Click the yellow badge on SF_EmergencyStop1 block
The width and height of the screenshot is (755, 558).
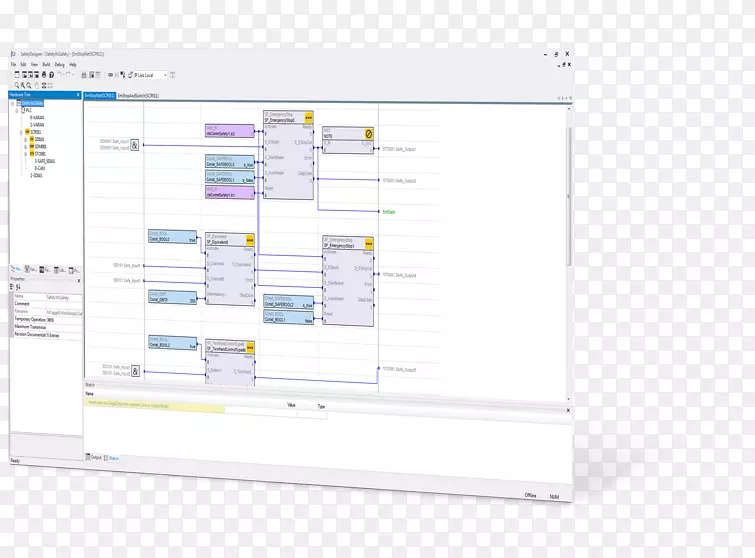(367, 241)
